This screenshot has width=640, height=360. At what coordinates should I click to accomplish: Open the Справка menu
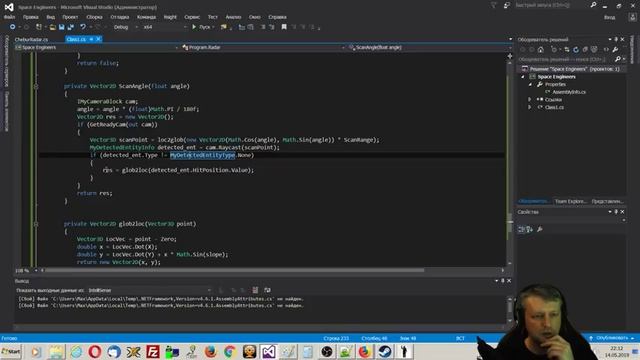[277, 17]
